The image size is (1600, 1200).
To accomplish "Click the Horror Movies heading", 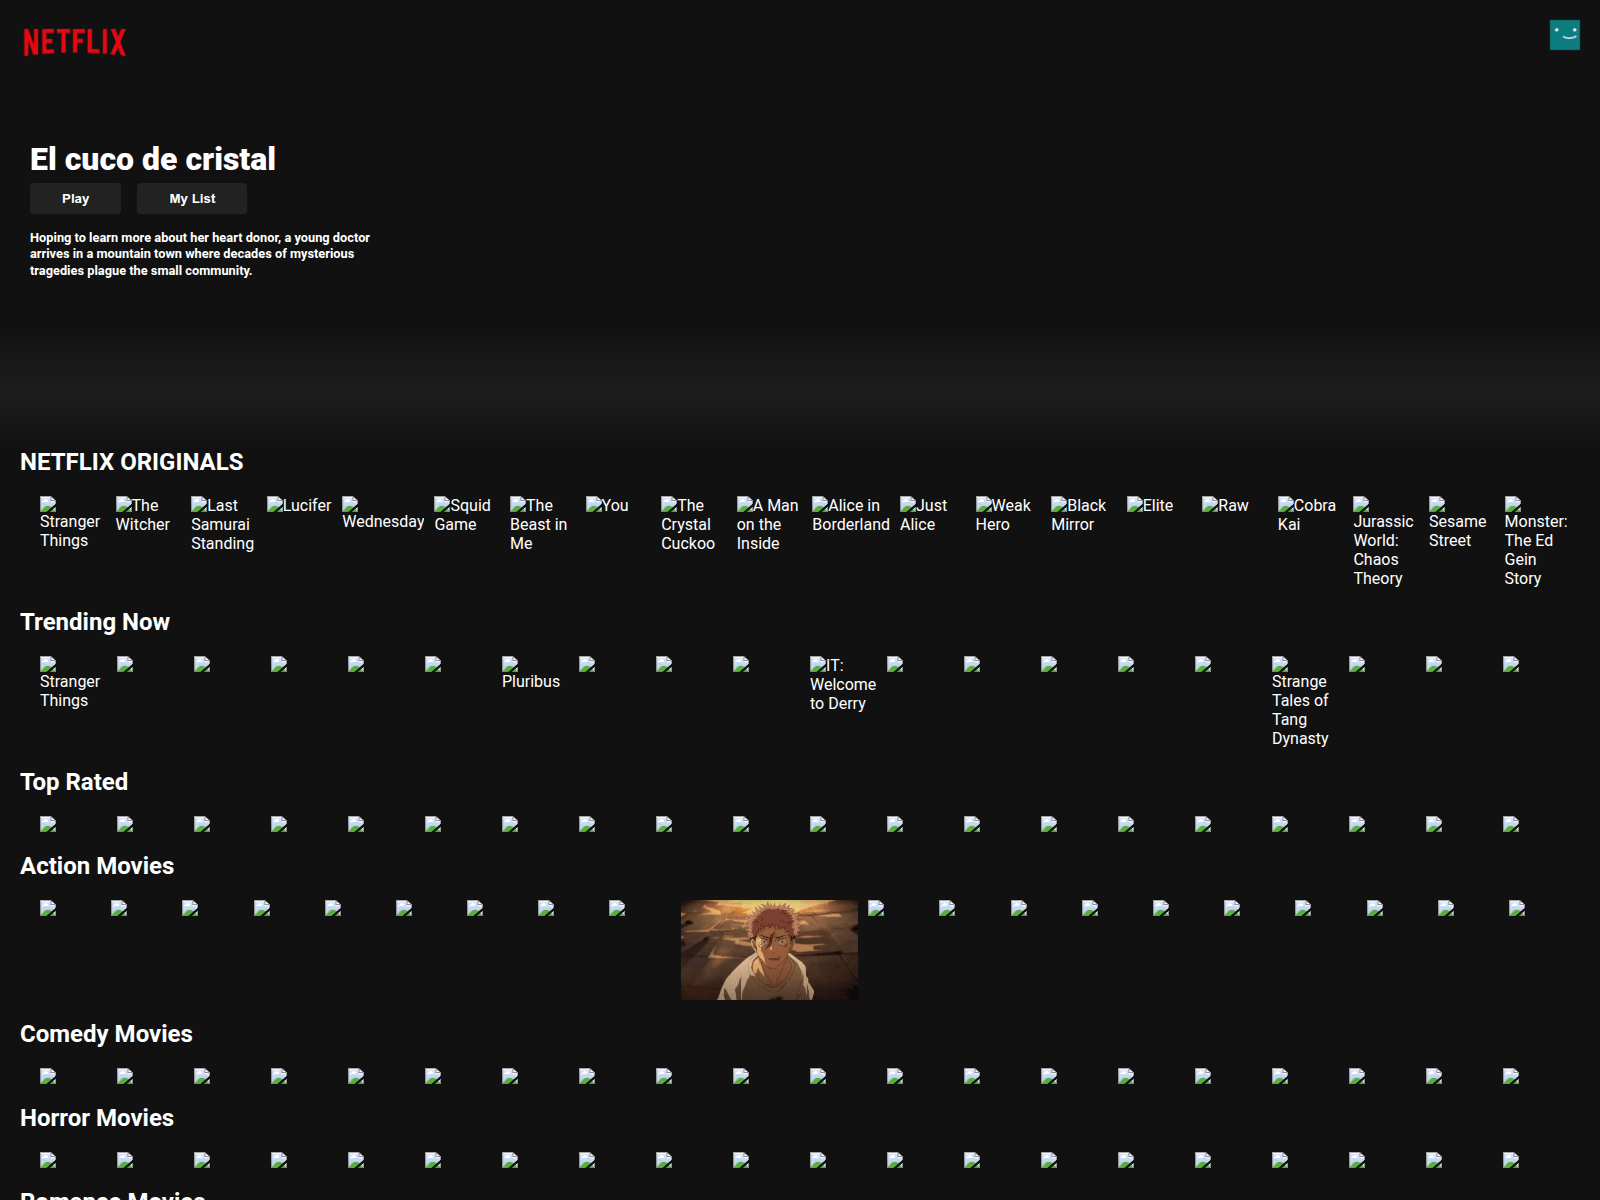I will tap(97, 1118).
